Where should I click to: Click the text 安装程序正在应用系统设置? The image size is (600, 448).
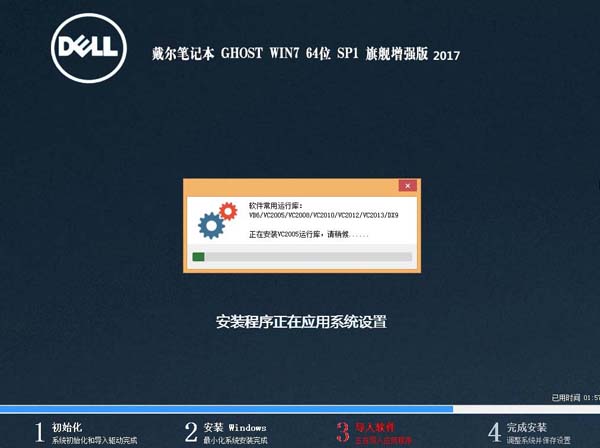point(301,322)
